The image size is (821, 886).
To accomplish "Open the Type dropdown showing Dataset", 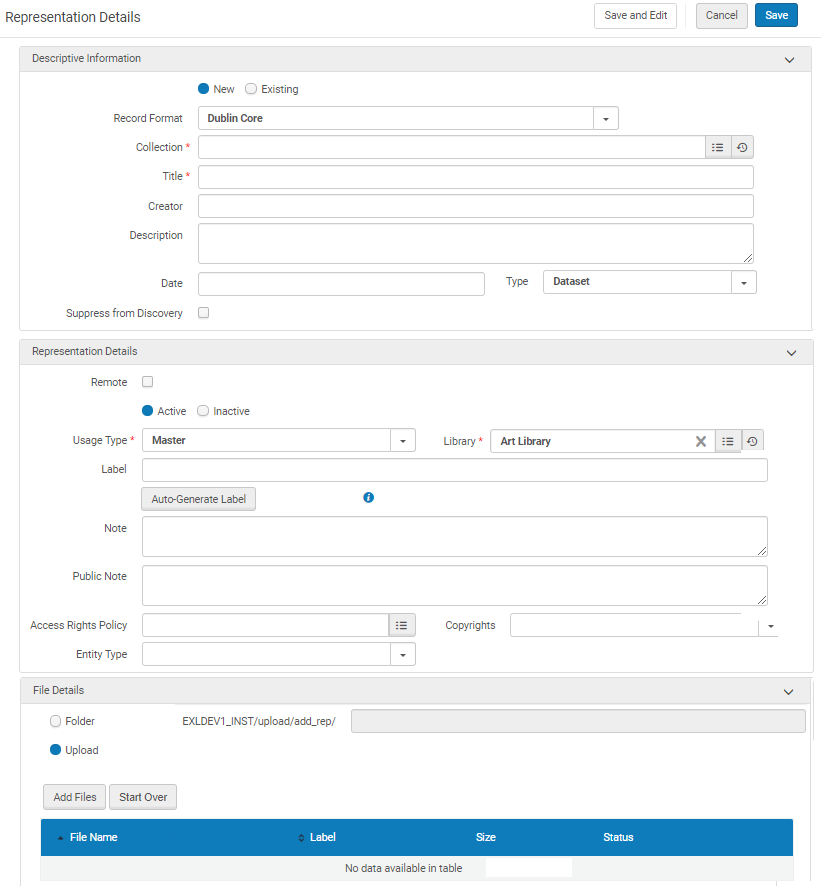I will (x=744, y=283).
